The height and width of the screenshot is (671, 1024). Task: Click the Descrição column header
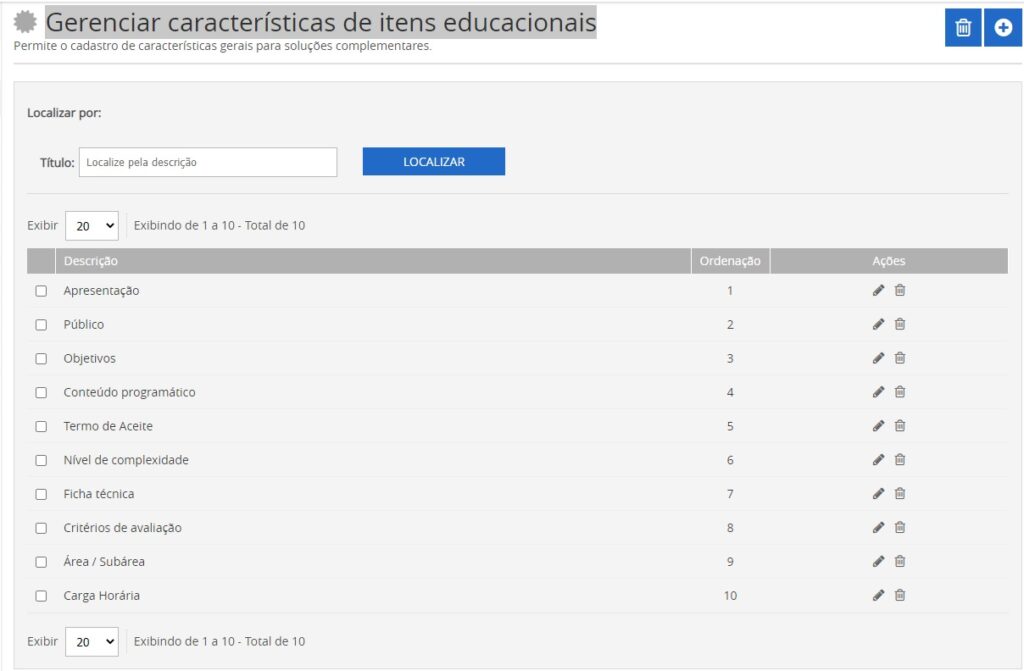[x=91, y=261]
